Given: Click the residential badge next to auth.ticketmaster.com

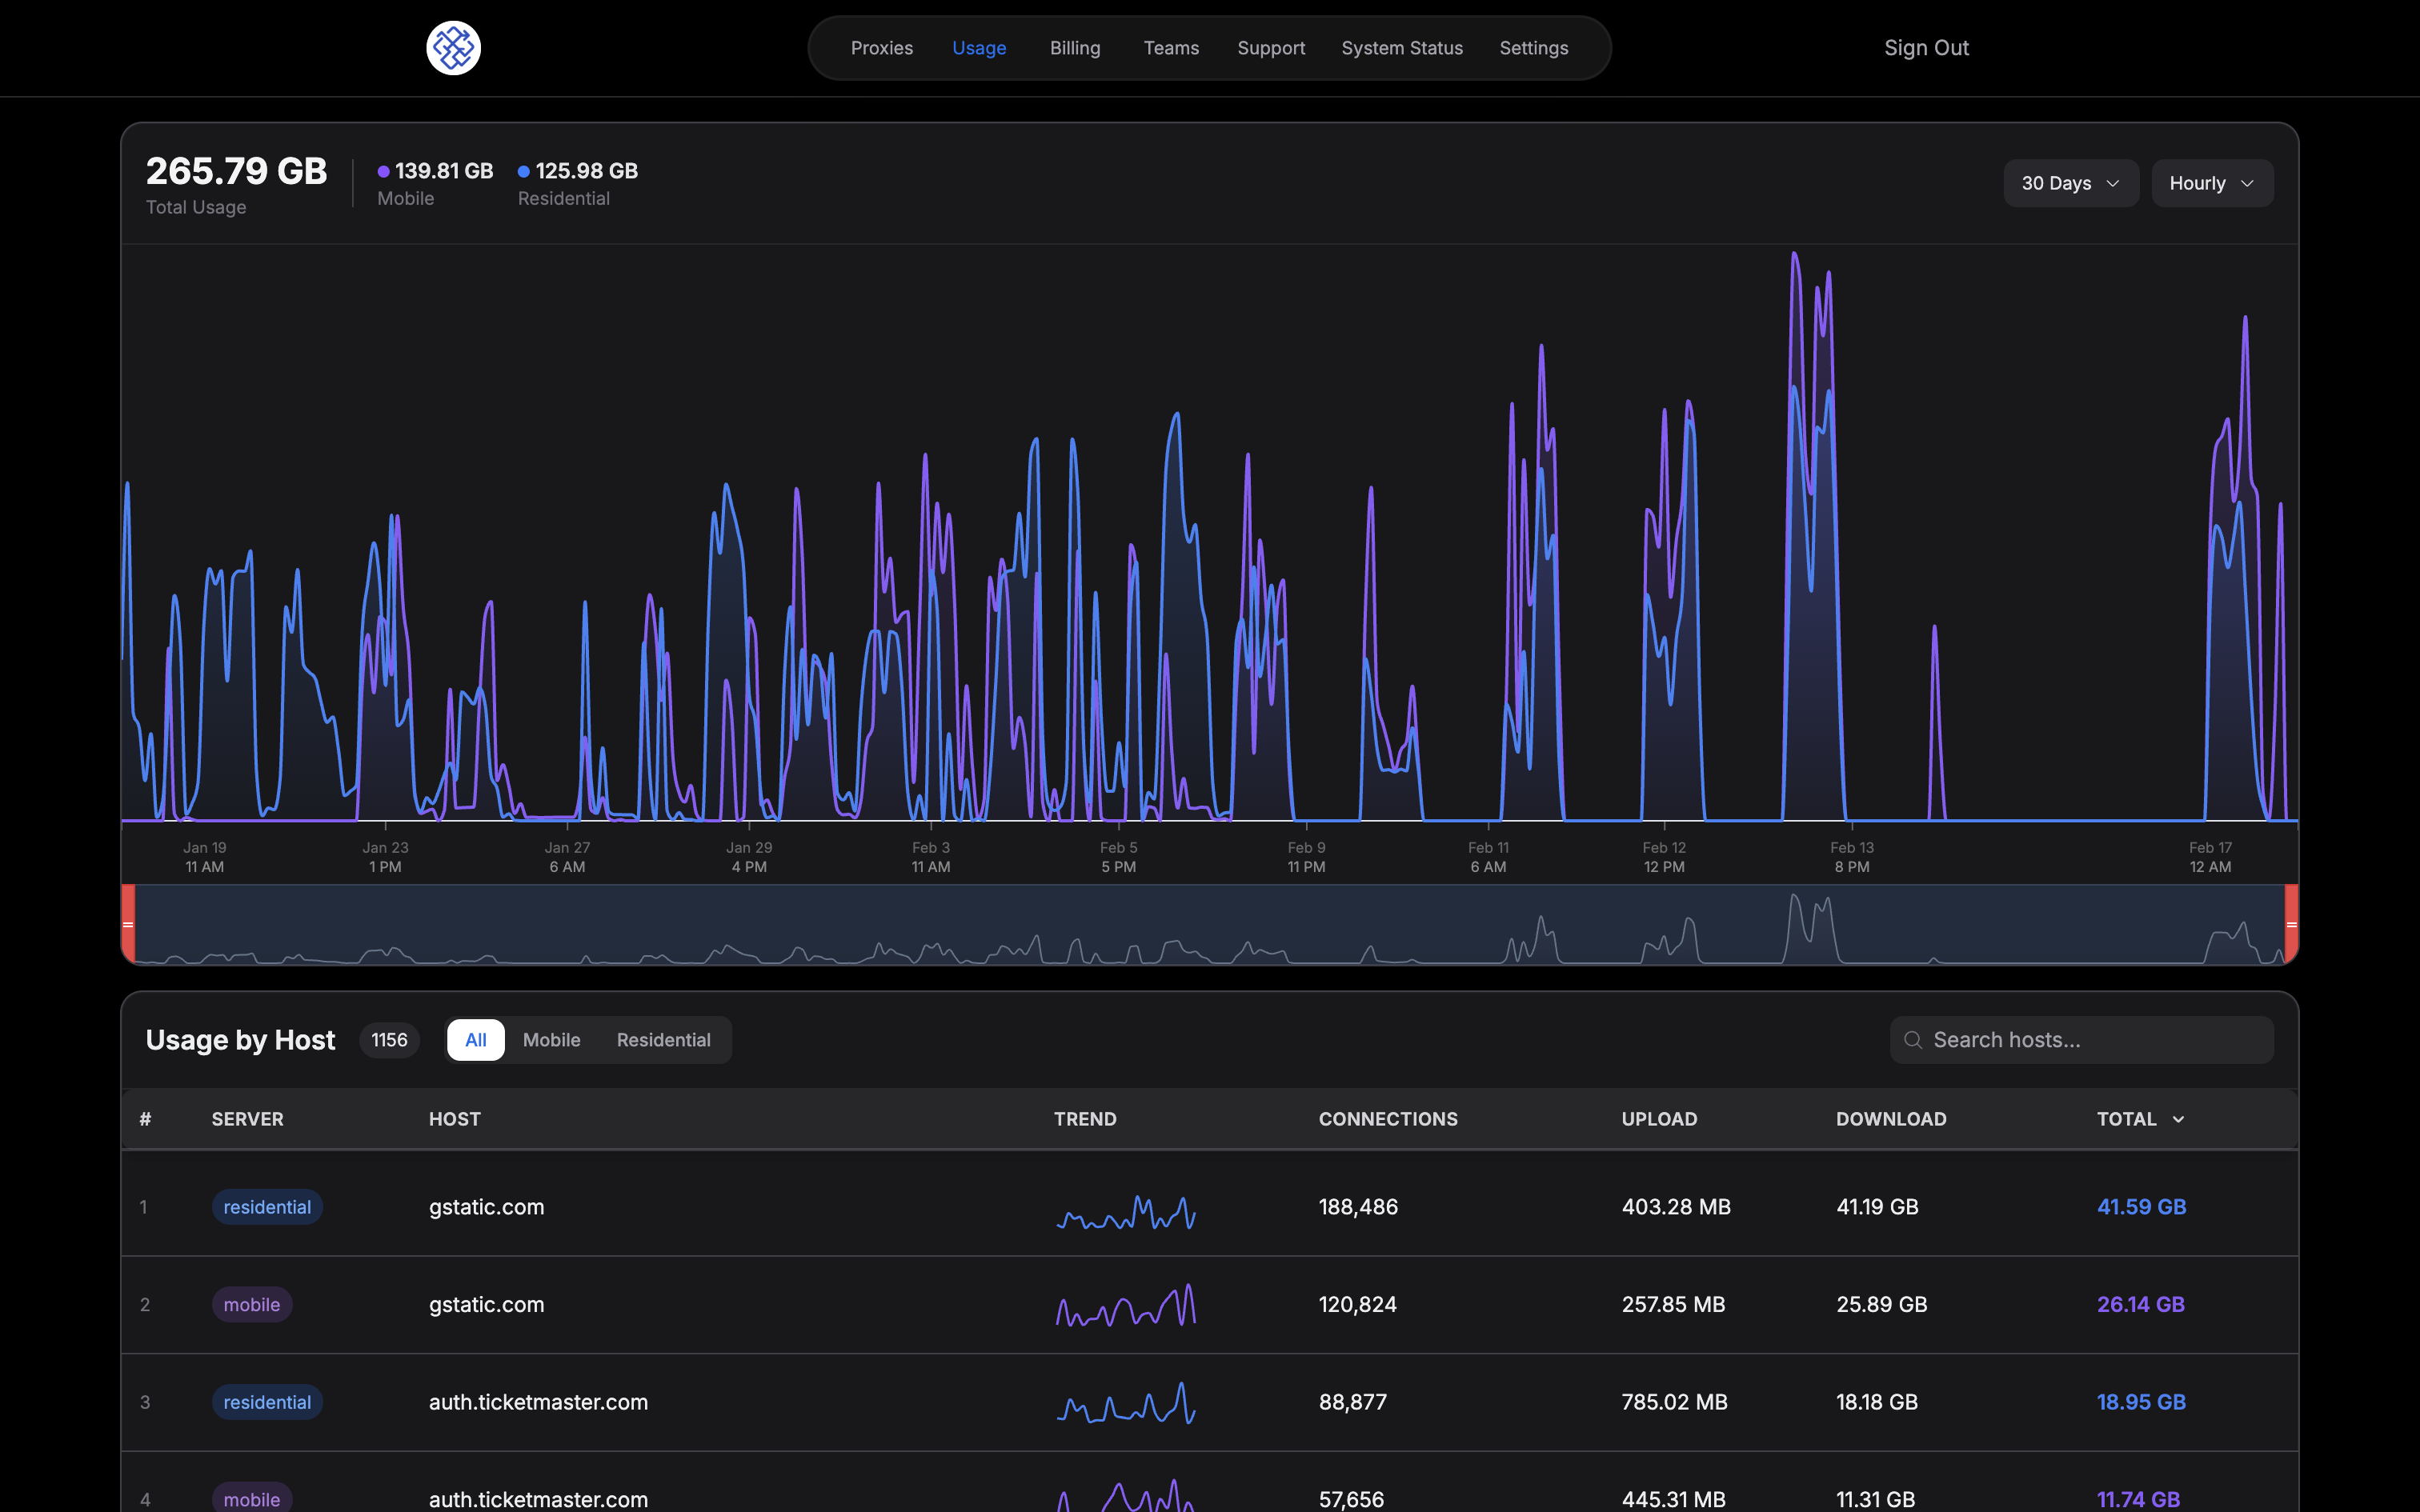Looking at the screenshot, I should [x=267, y=1401].
